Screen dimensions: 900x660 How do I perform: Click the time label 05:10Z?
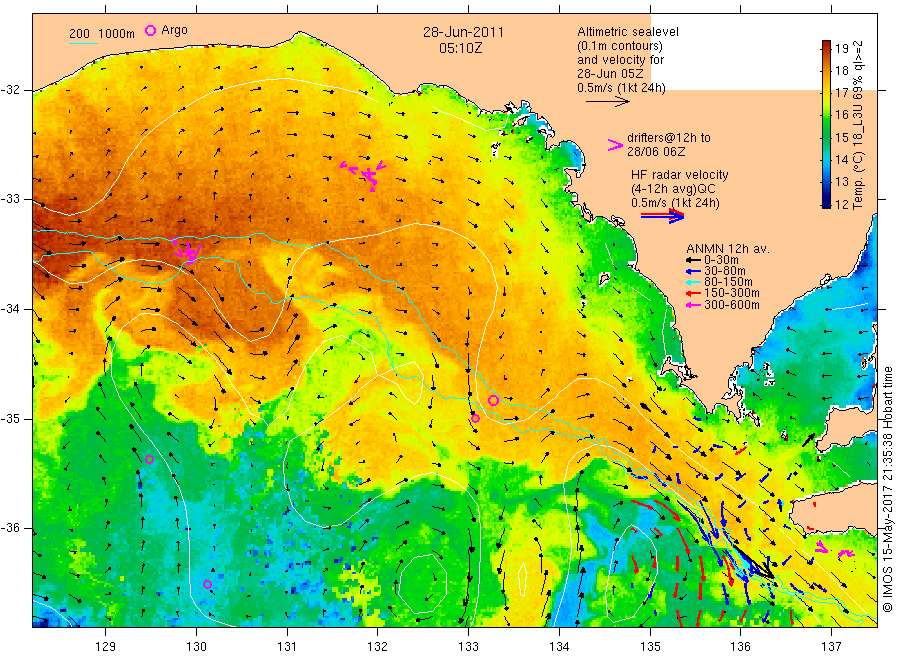(x=460, y=48)
